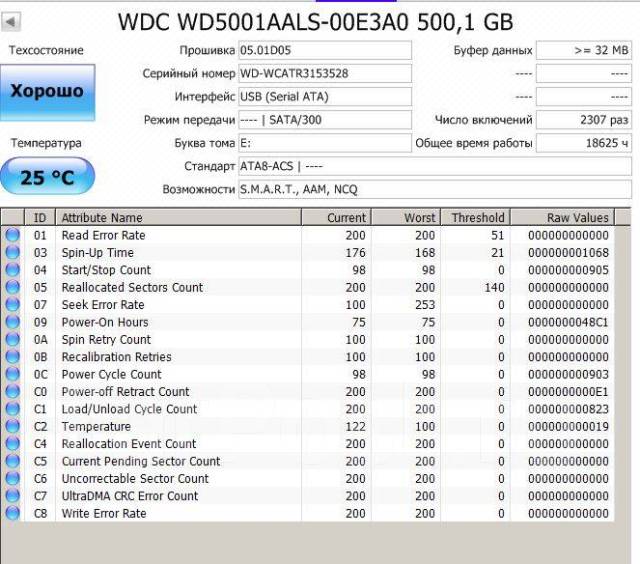Sort by Raw Values column header
The width and height of the screenshot is (640, 564).
tap(562, 218)
